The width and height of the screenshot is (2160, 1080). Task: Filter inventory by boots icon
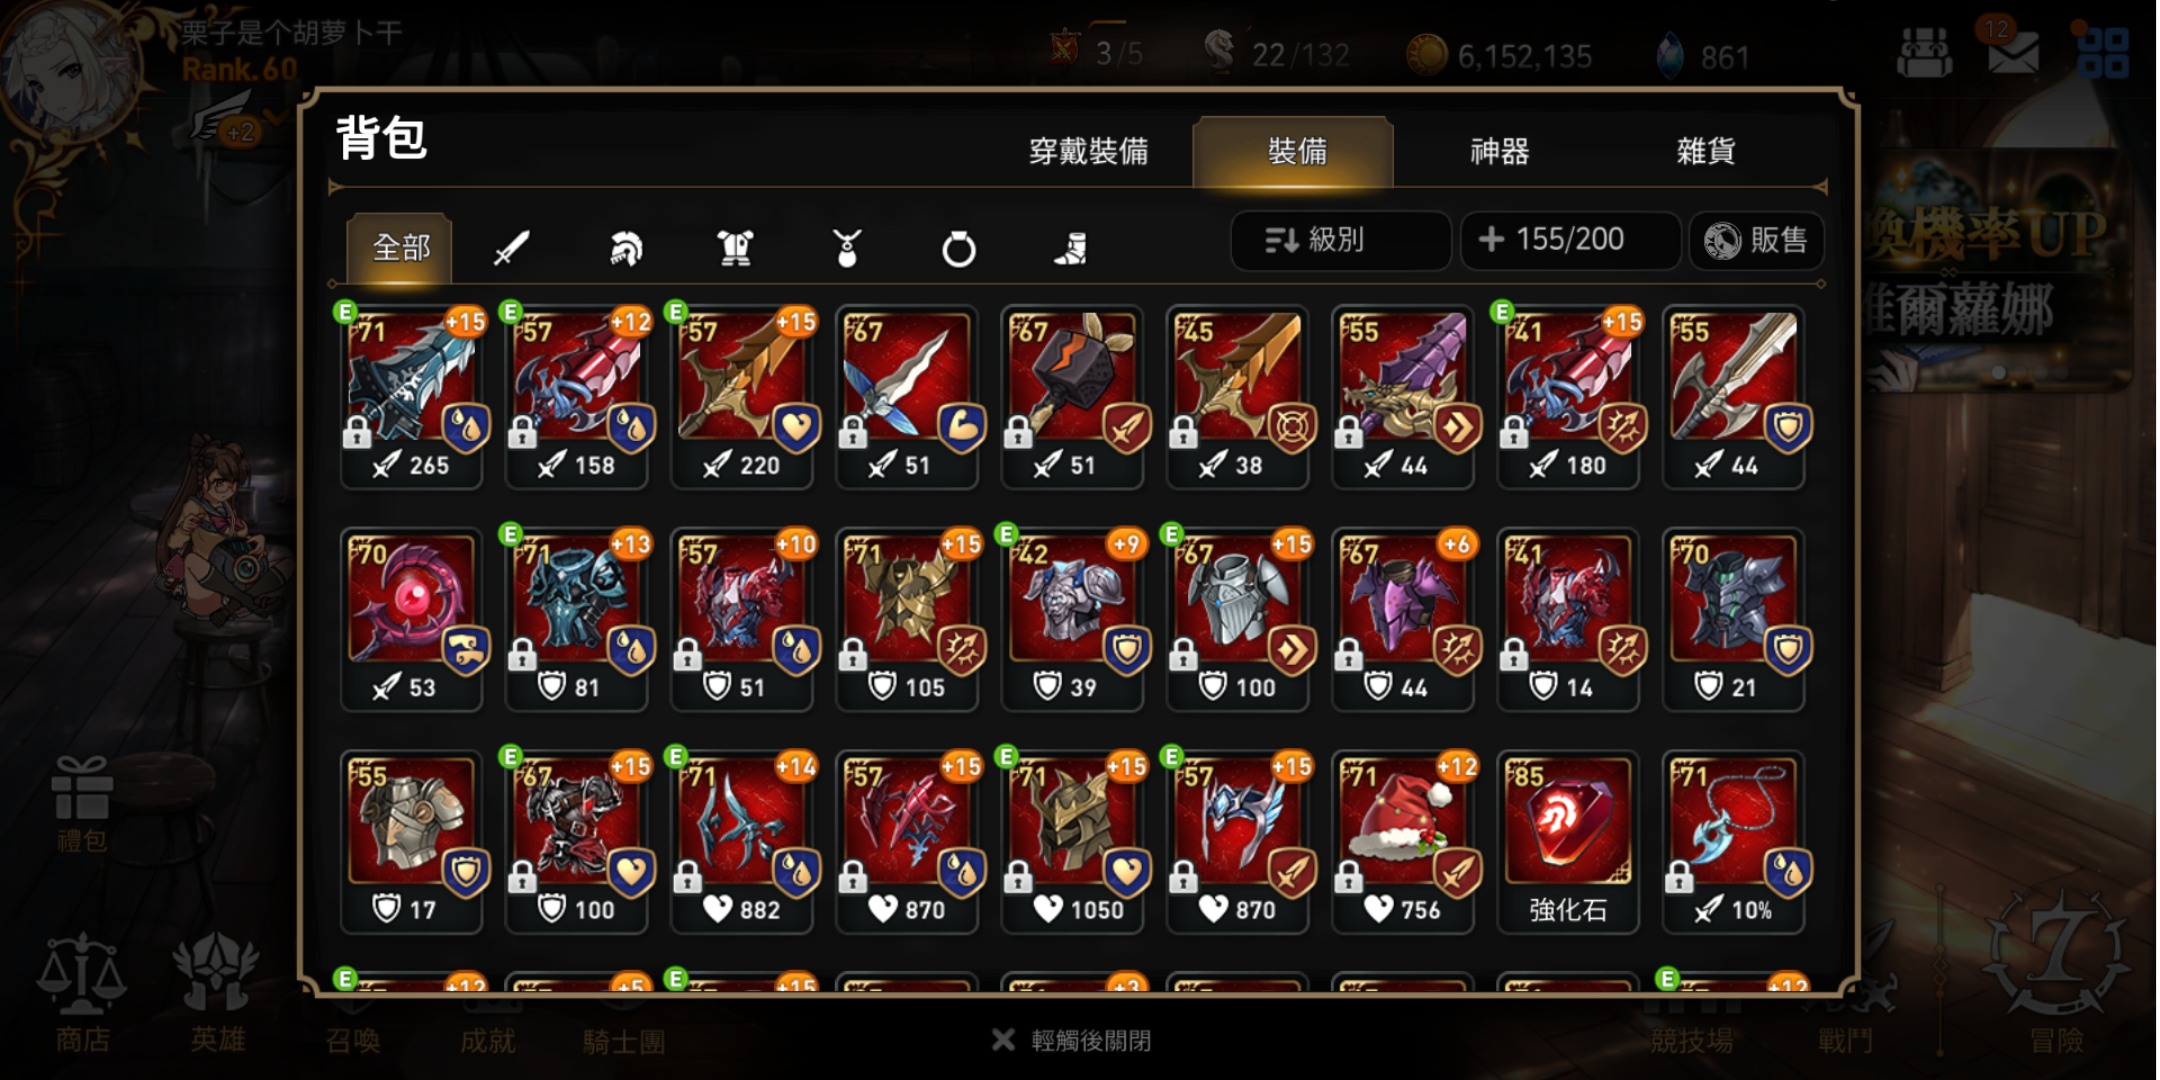pyautogui.click(x=1070, y=248)
